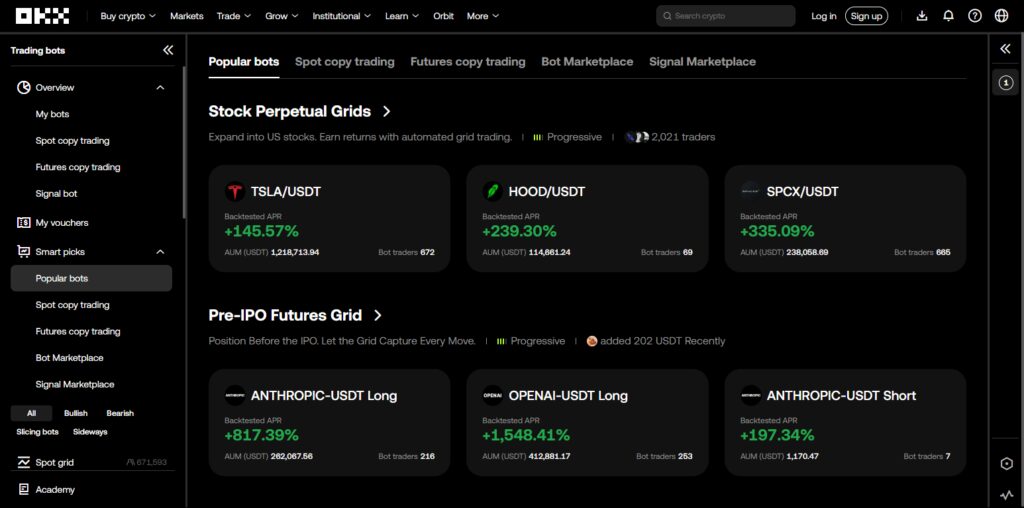The image size is (1024, 508).
Task: Open the More dropdown menu
Action: tap(483, 16)
